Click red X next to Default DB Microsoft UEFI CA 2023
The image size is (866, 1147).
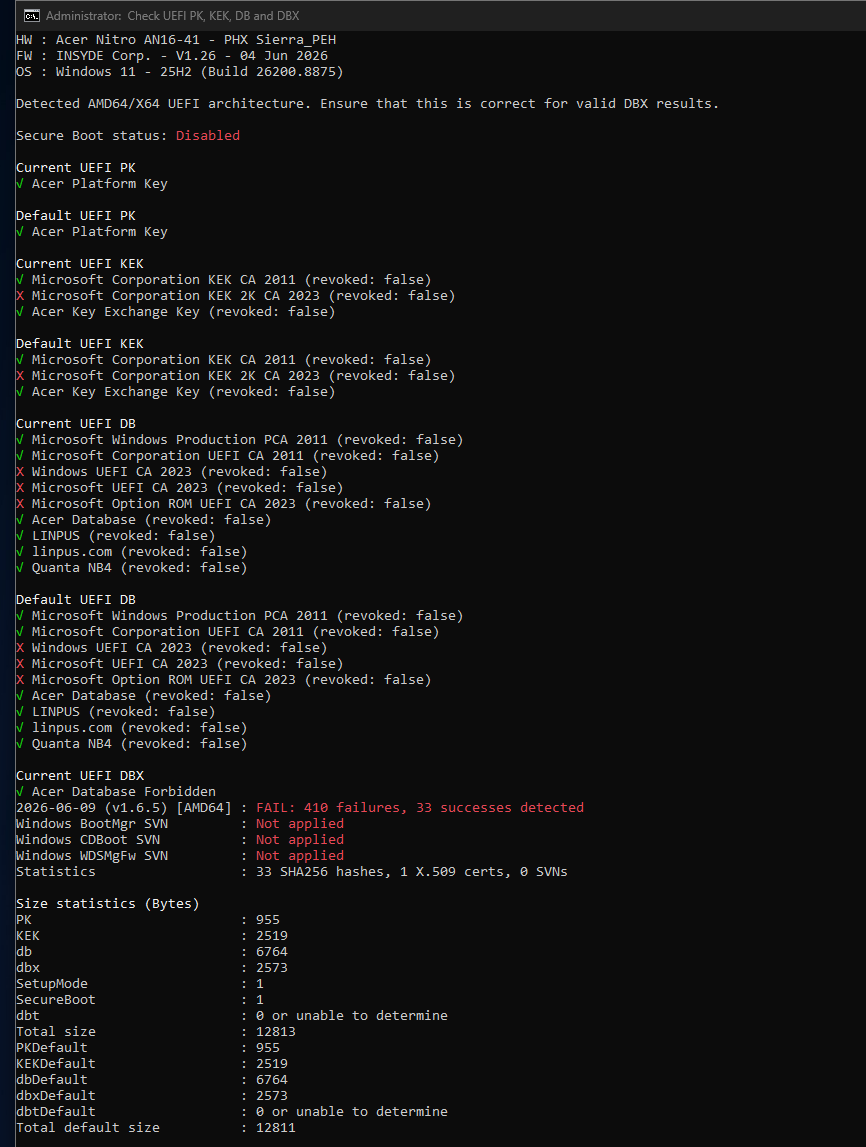pyautogui.click(x=20, y=663)
